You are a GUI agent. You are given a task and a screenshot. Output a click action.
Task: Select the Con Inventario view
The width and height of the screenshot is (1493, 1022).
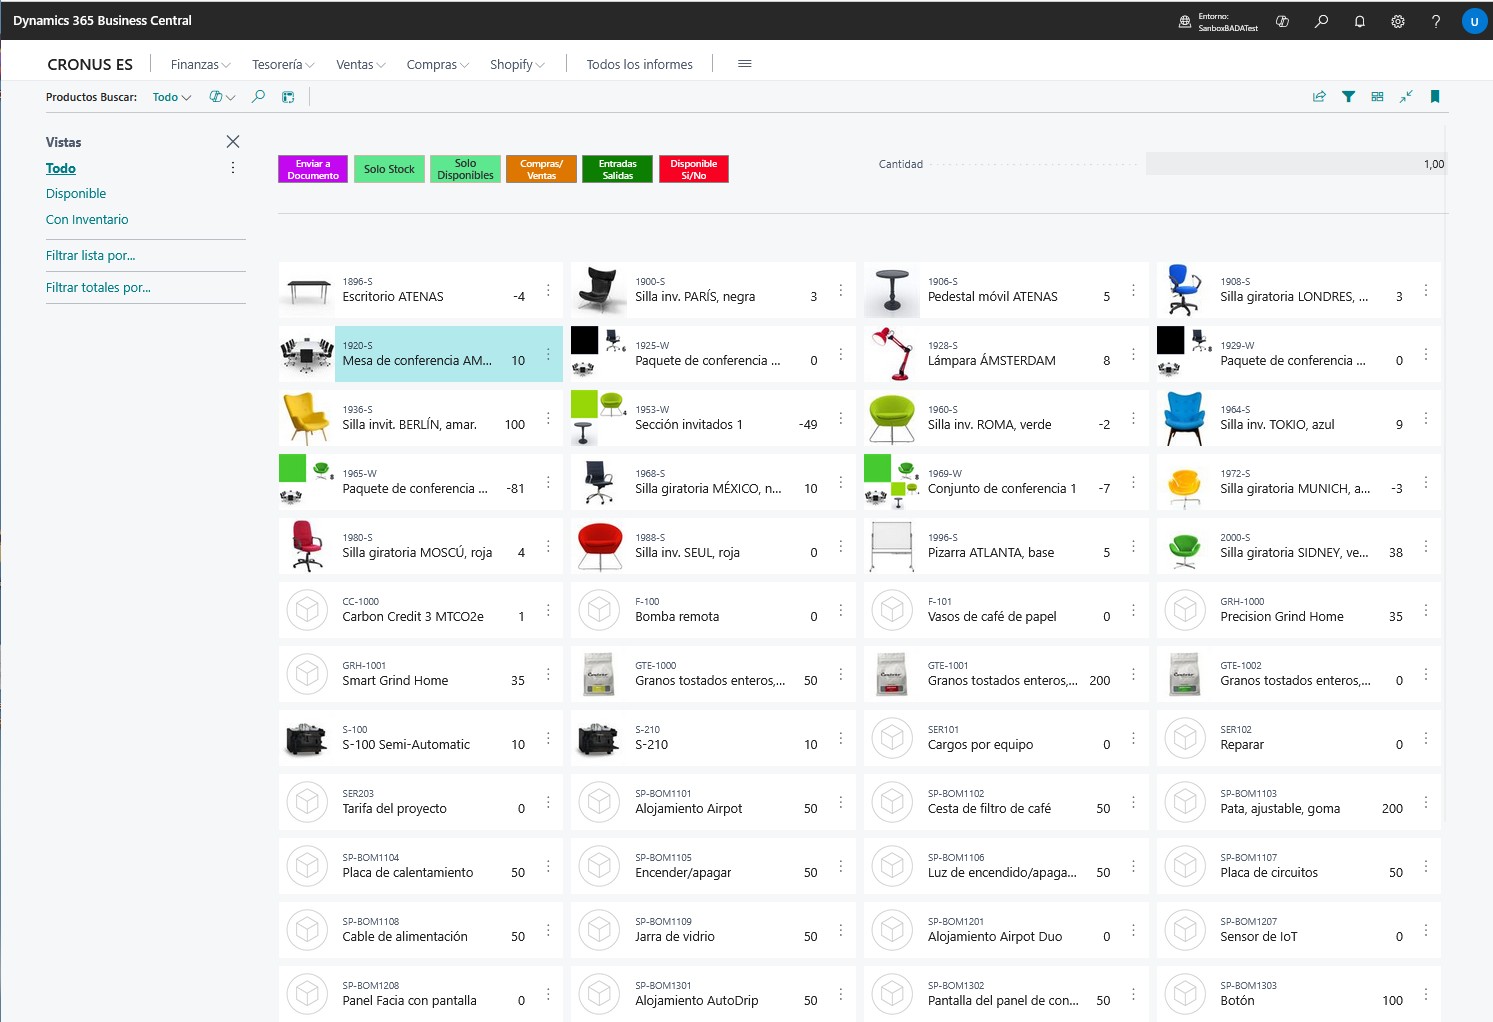point(87,220)
